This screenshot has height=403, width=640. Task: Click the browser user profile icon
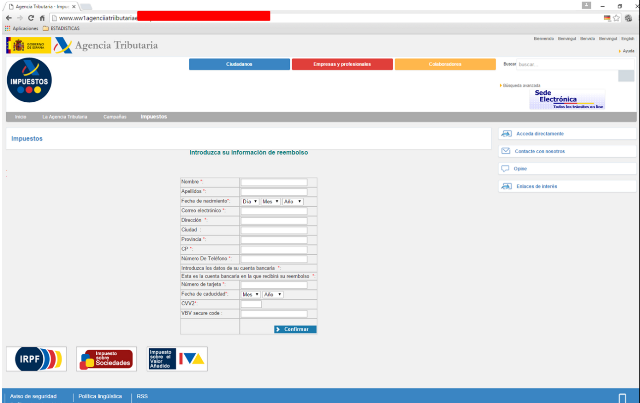(x=586, y=5)
